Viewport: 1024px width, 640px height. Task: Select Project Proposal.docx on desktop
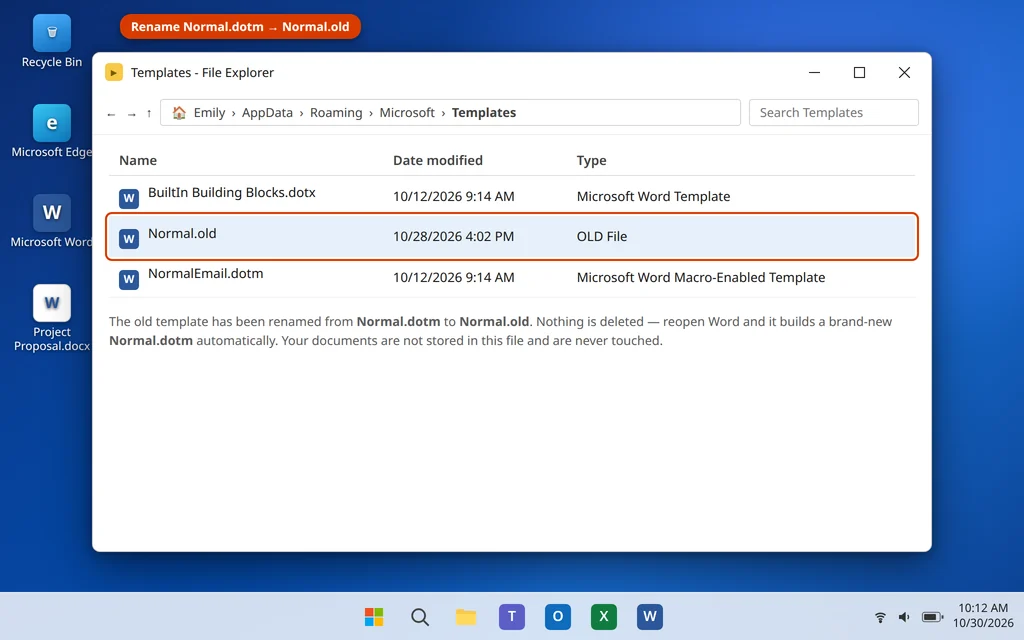(52, 318)
